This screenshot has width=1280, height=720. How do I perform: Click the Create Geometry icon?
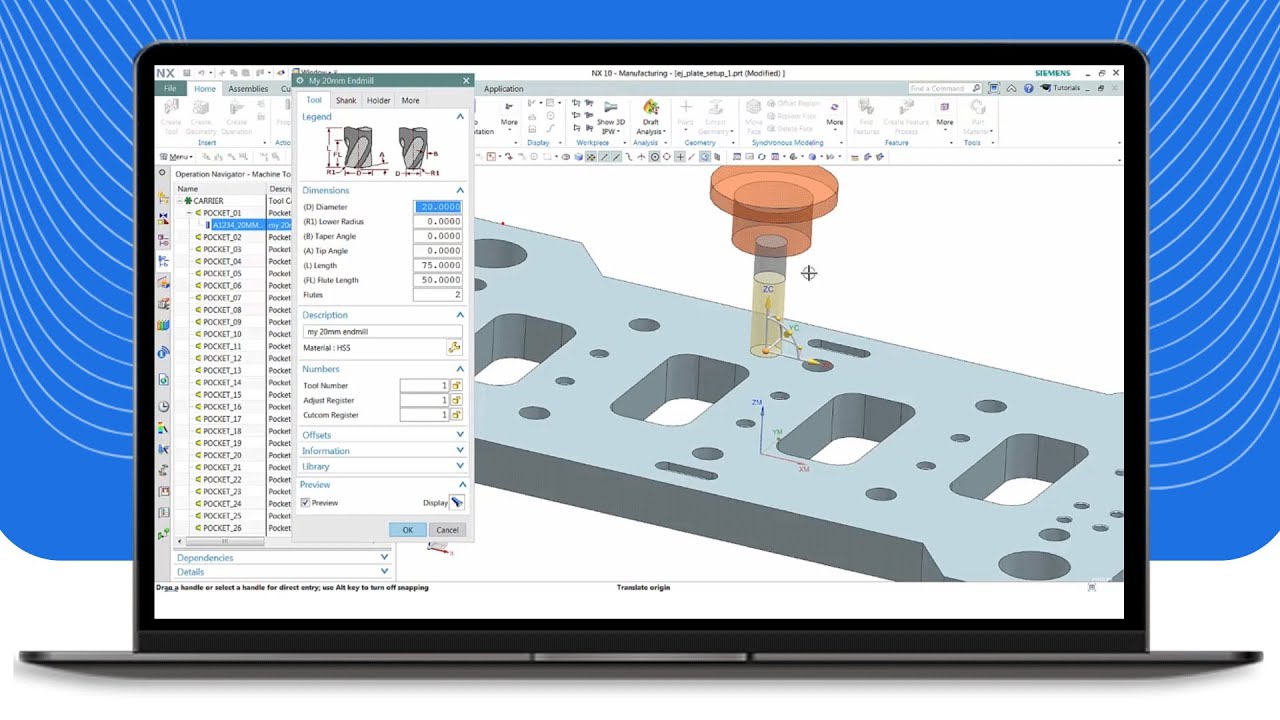201,108
